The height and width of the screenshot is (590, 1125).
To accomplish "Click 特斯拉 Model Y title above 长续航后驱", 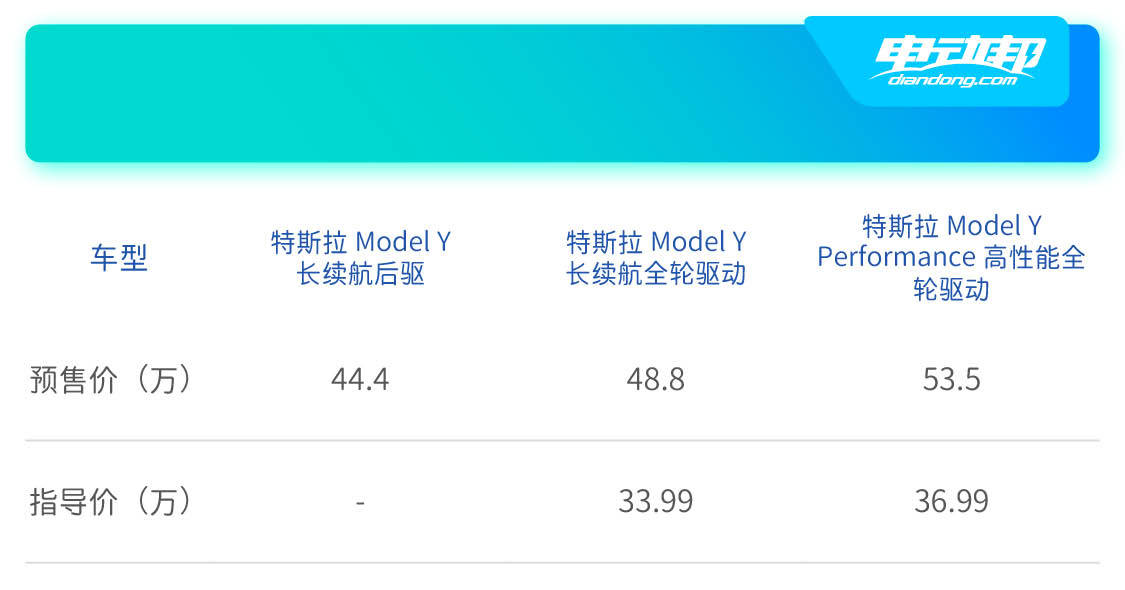I will (360, 242).
